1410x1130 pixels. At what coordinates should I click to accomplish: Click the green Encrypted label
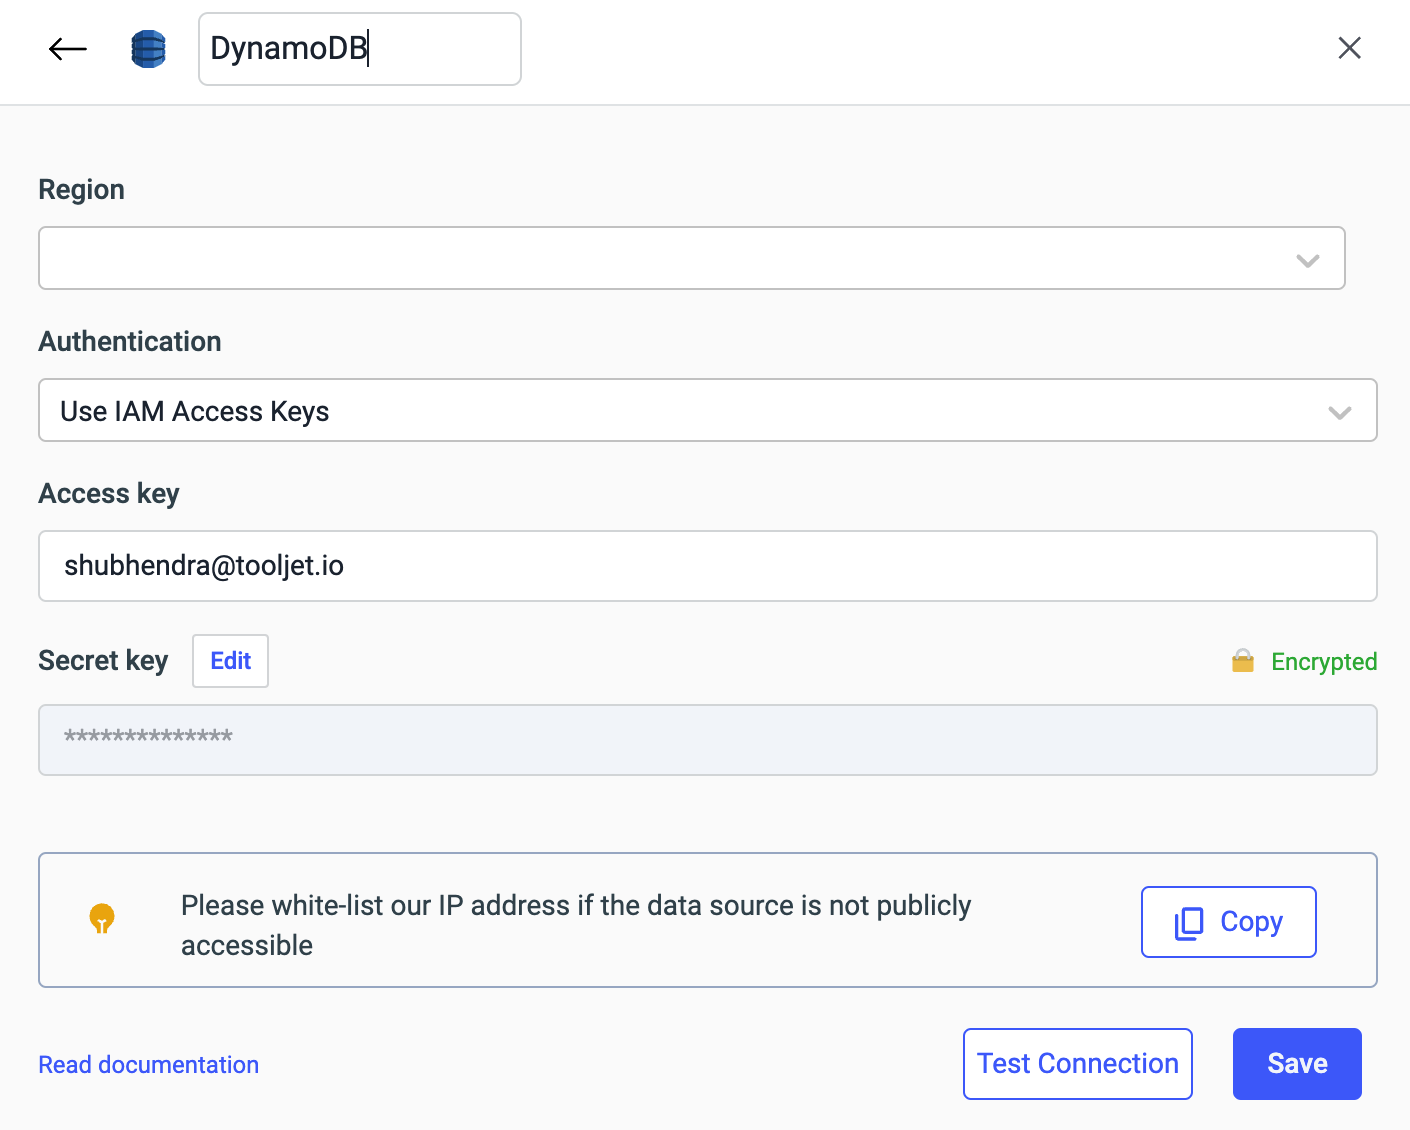pyautogui.click(x=1323, y=662)
